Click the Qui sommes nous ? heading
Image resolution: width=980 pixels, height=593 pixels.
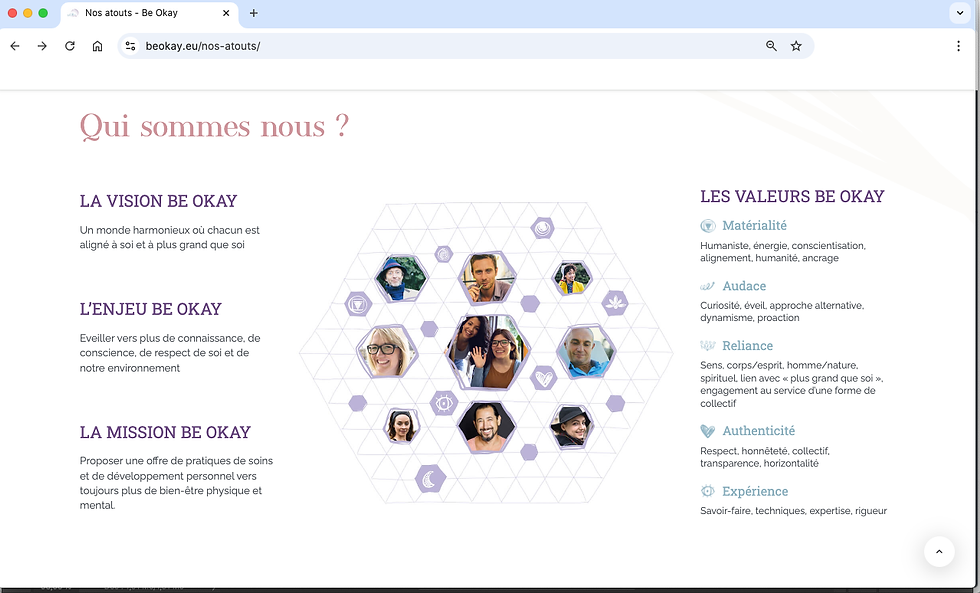click(214, 126)
